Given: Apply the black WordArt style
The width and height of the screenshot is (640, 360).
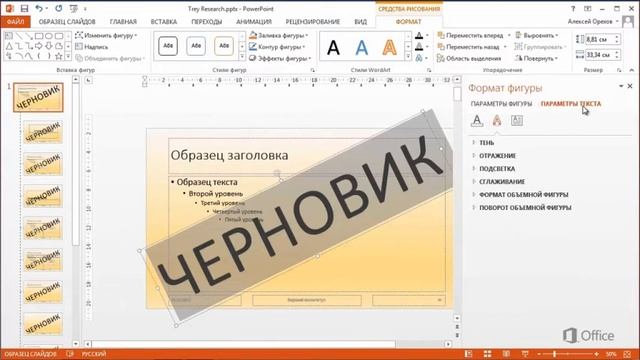Looking at the screenshot, I should click(x=333, y=47).
